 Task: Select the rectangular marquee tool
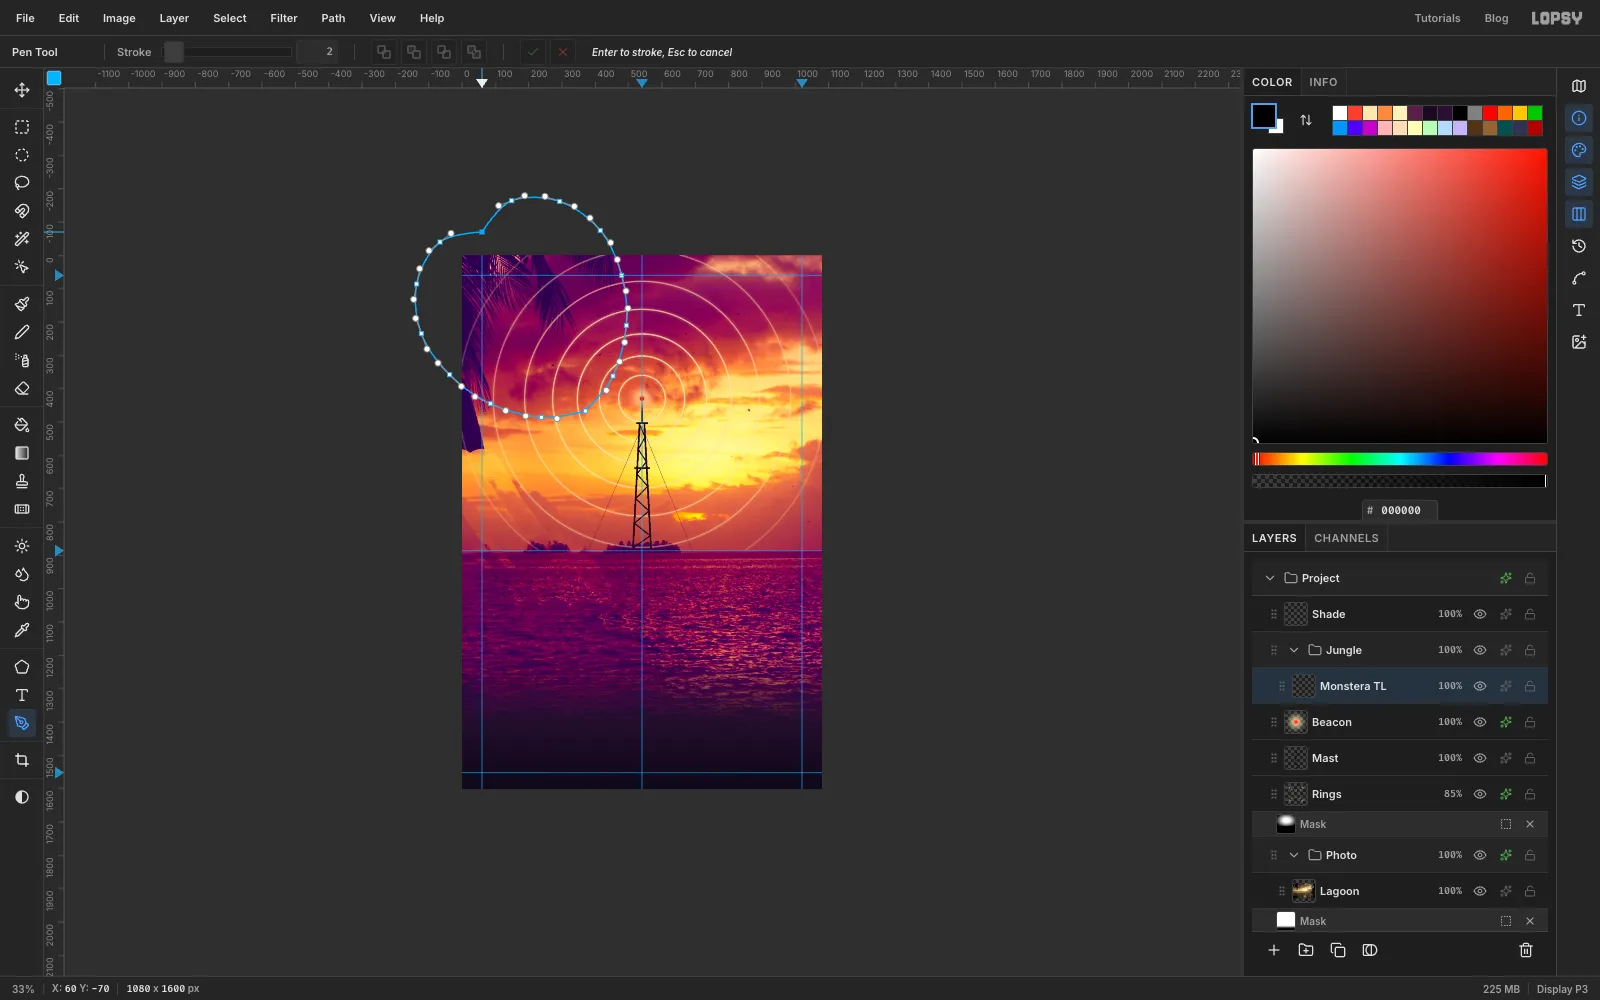tap(22, 127)
